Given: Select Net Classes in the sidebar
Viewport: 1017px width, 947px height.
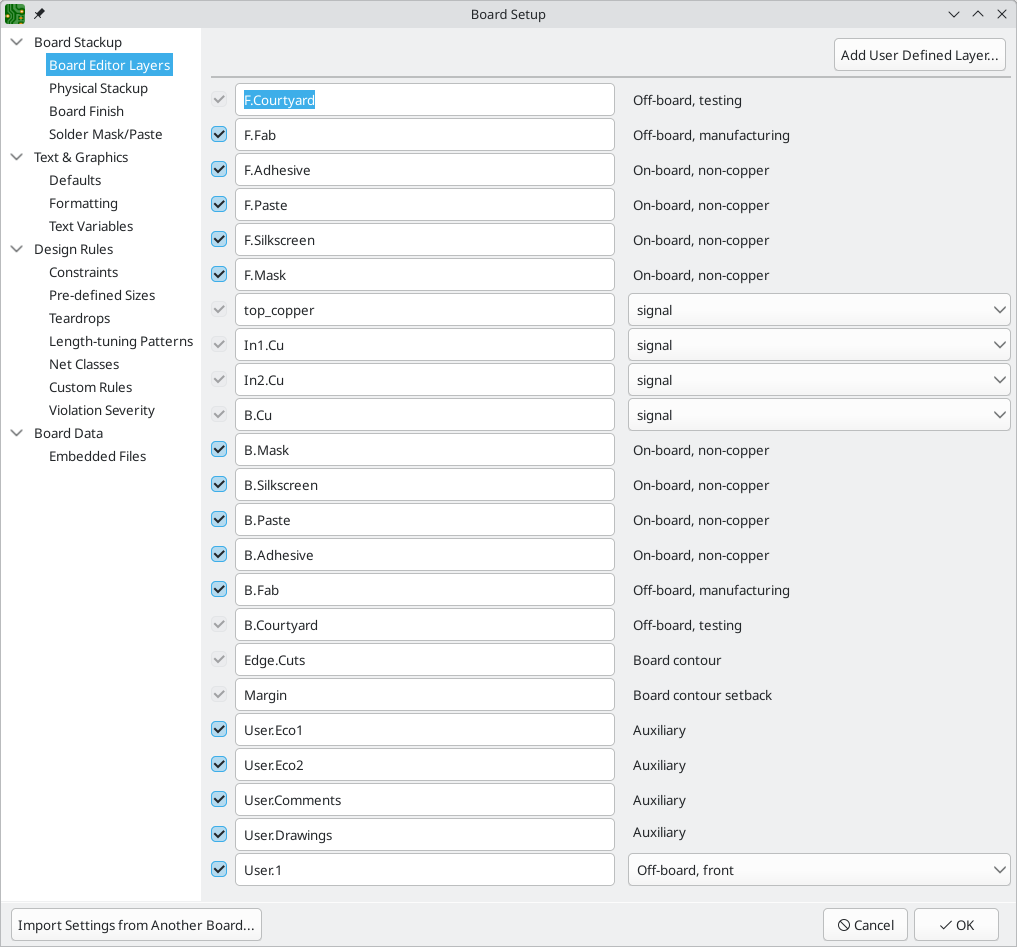Looking at the screenshot, I should click(x=84, y=364).
